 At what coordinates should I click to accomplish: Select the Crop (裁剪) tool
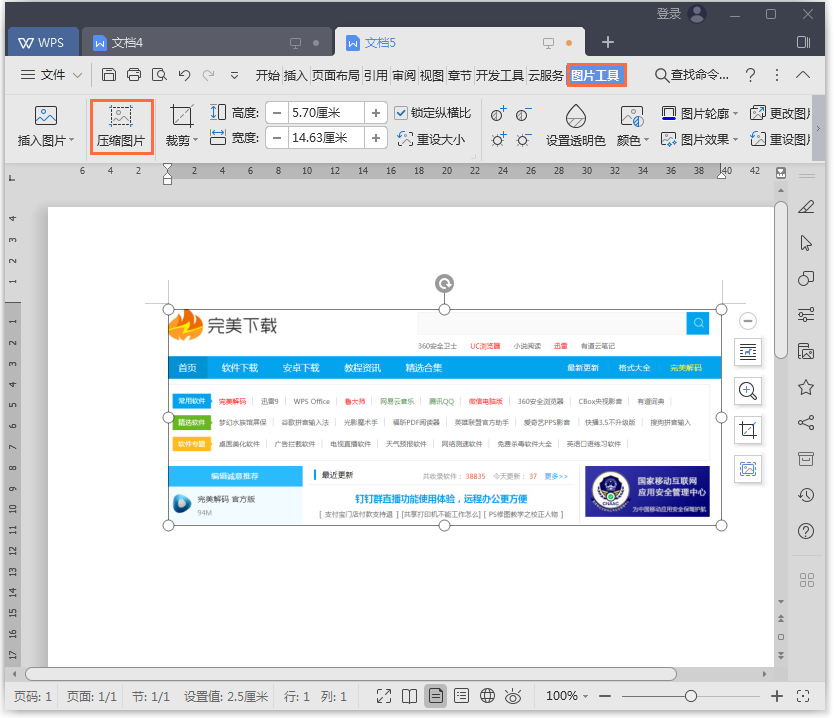click(x=181, y=127)
